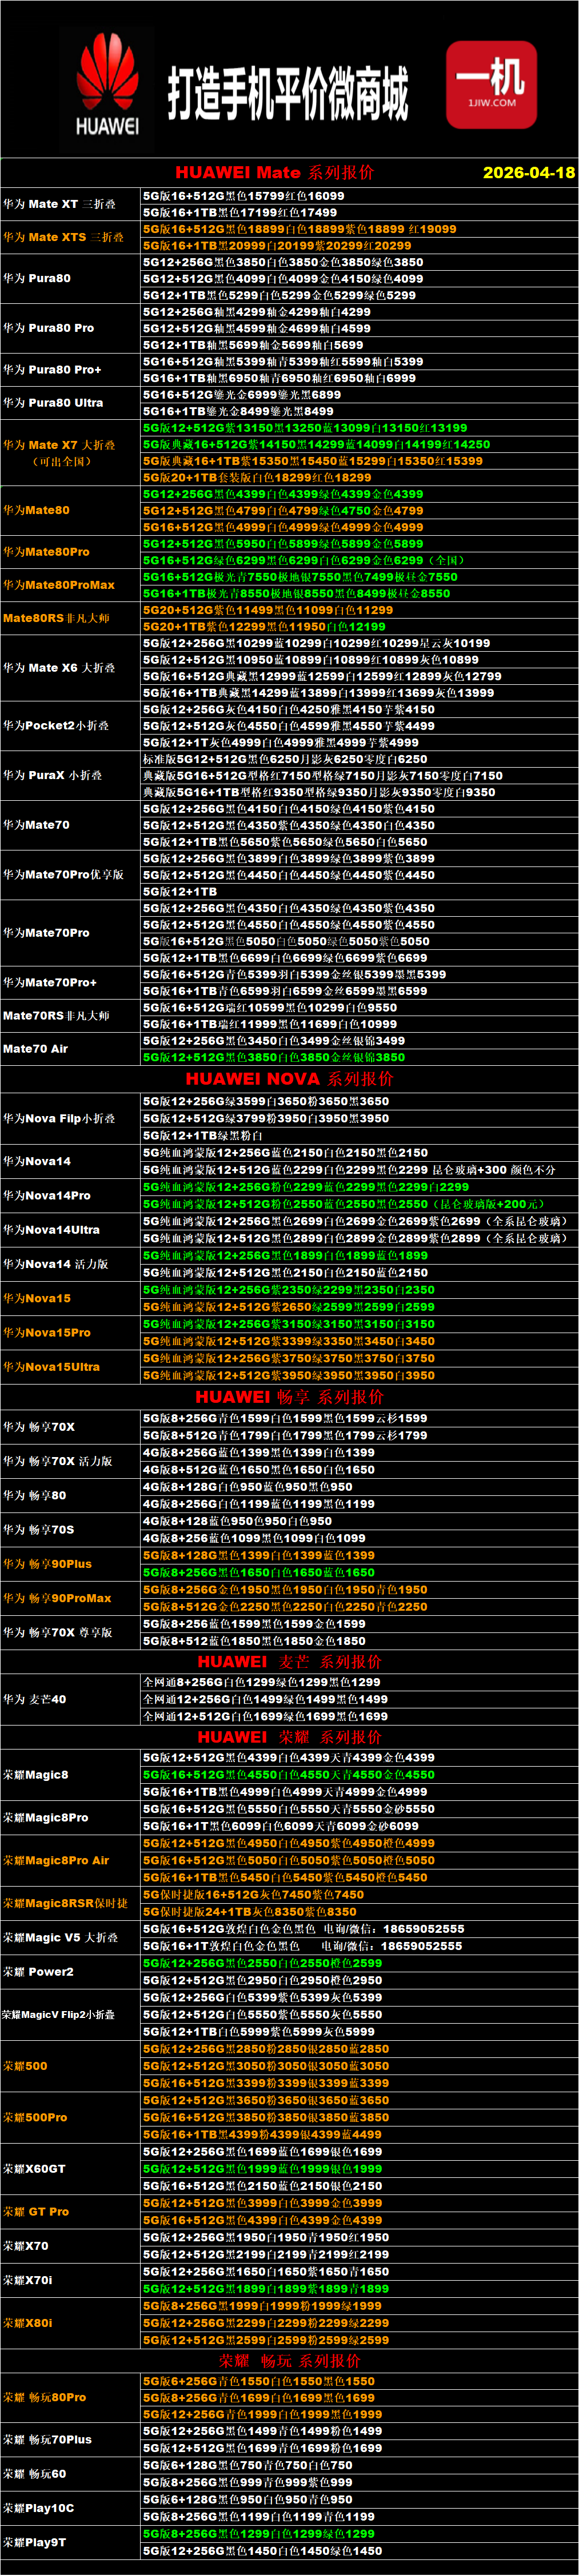The image size is (579, 2576).
Task: Choose the 荣耀X60GT model cell
Action: (34, 2169)
